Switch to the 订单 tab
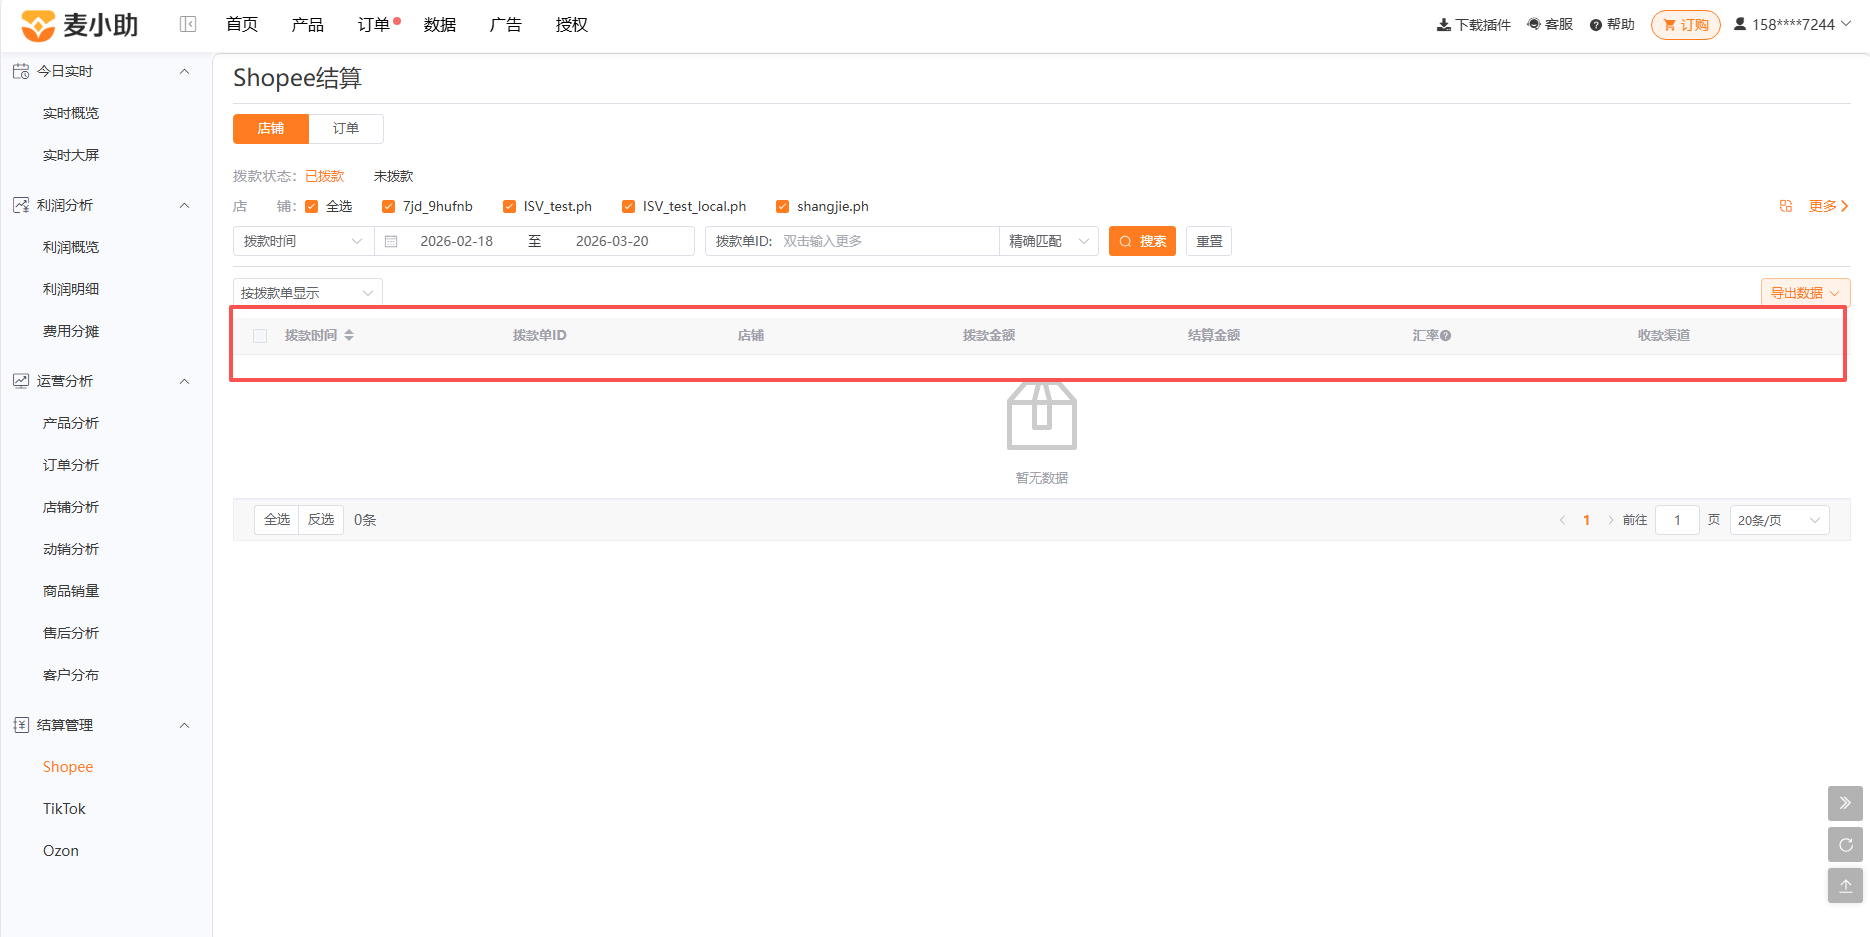The height and width of the screenshot is (937, 1870). (346, 128)
